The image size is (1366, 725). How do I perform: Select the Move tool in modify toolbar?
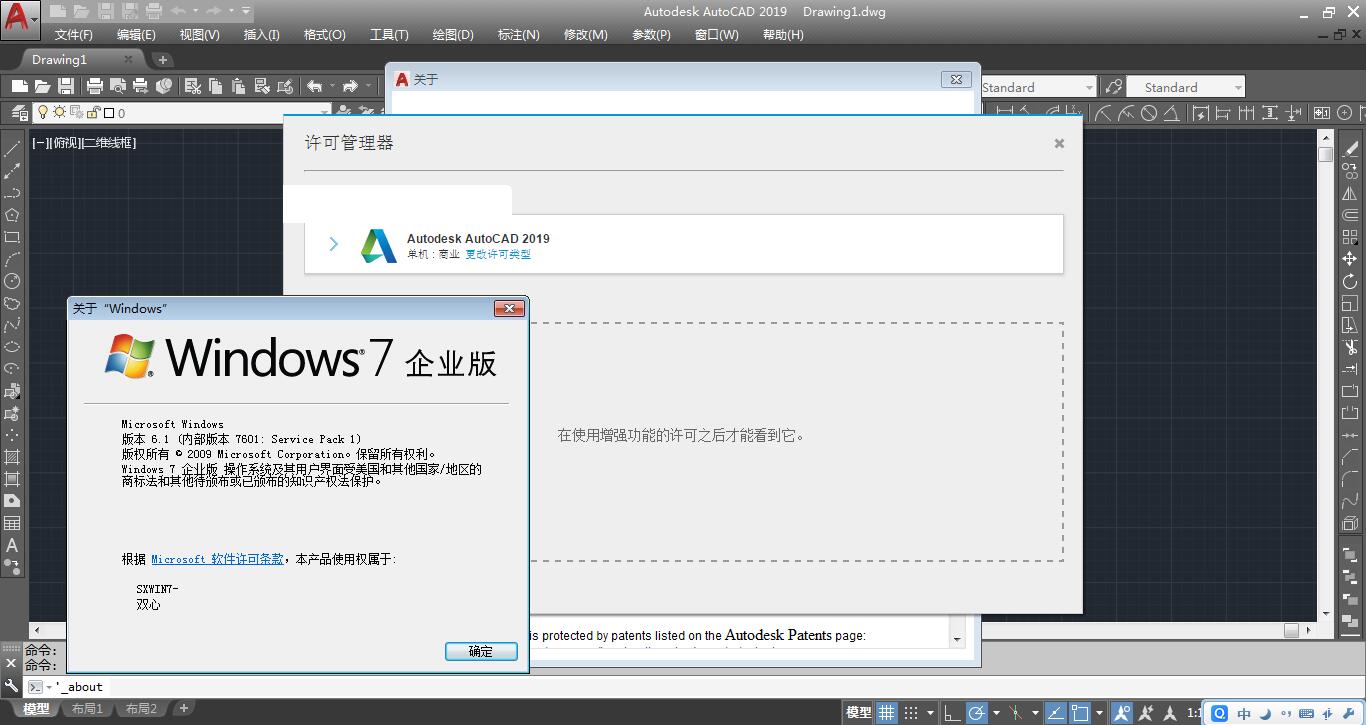[1350, 259]
